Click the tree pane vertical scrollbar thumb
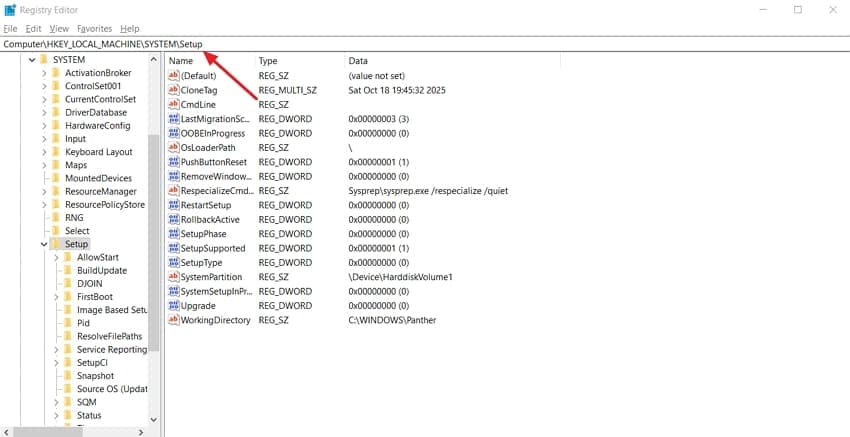The width and height of the screenshot is (850, 437). click(153, 242)
